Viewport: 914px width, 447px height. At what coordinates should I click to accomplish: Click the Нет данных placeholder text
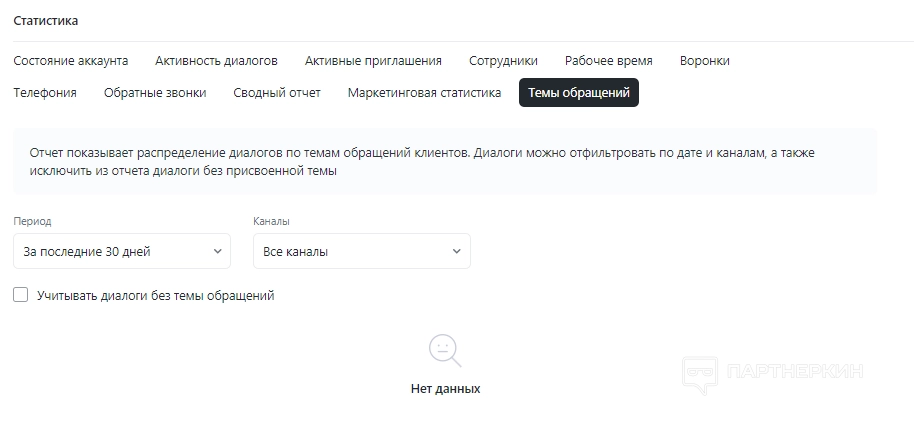445,388
